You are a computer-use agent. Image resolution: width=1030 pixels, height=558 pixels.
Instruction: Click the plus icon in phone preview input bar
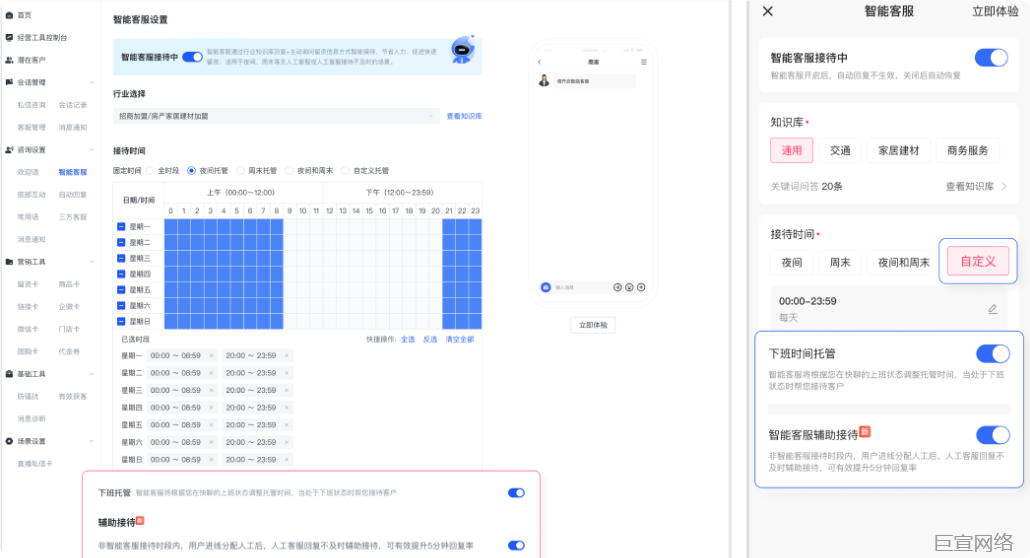click(x=641, y=287)
